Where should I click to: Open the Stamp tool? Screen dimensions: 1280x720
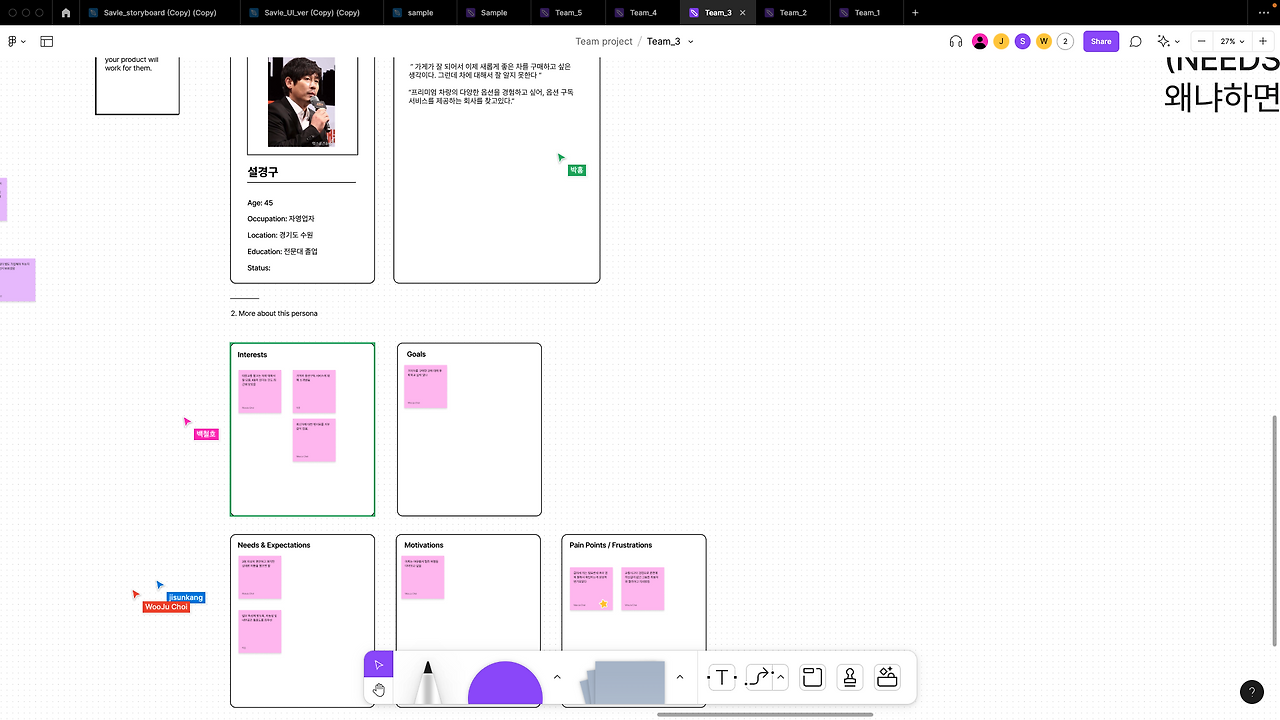pos(849,677)
